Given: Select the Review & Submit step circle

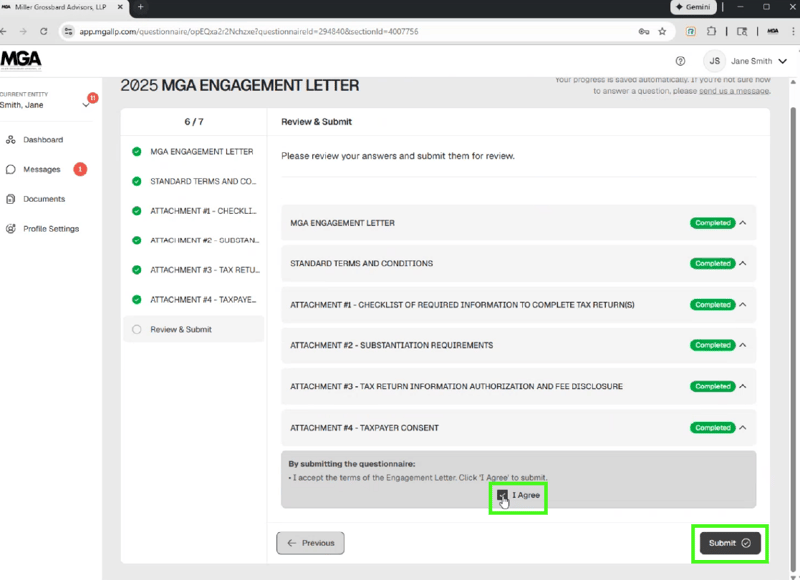Looking at the screenshot, I should (x=137, y=329).
